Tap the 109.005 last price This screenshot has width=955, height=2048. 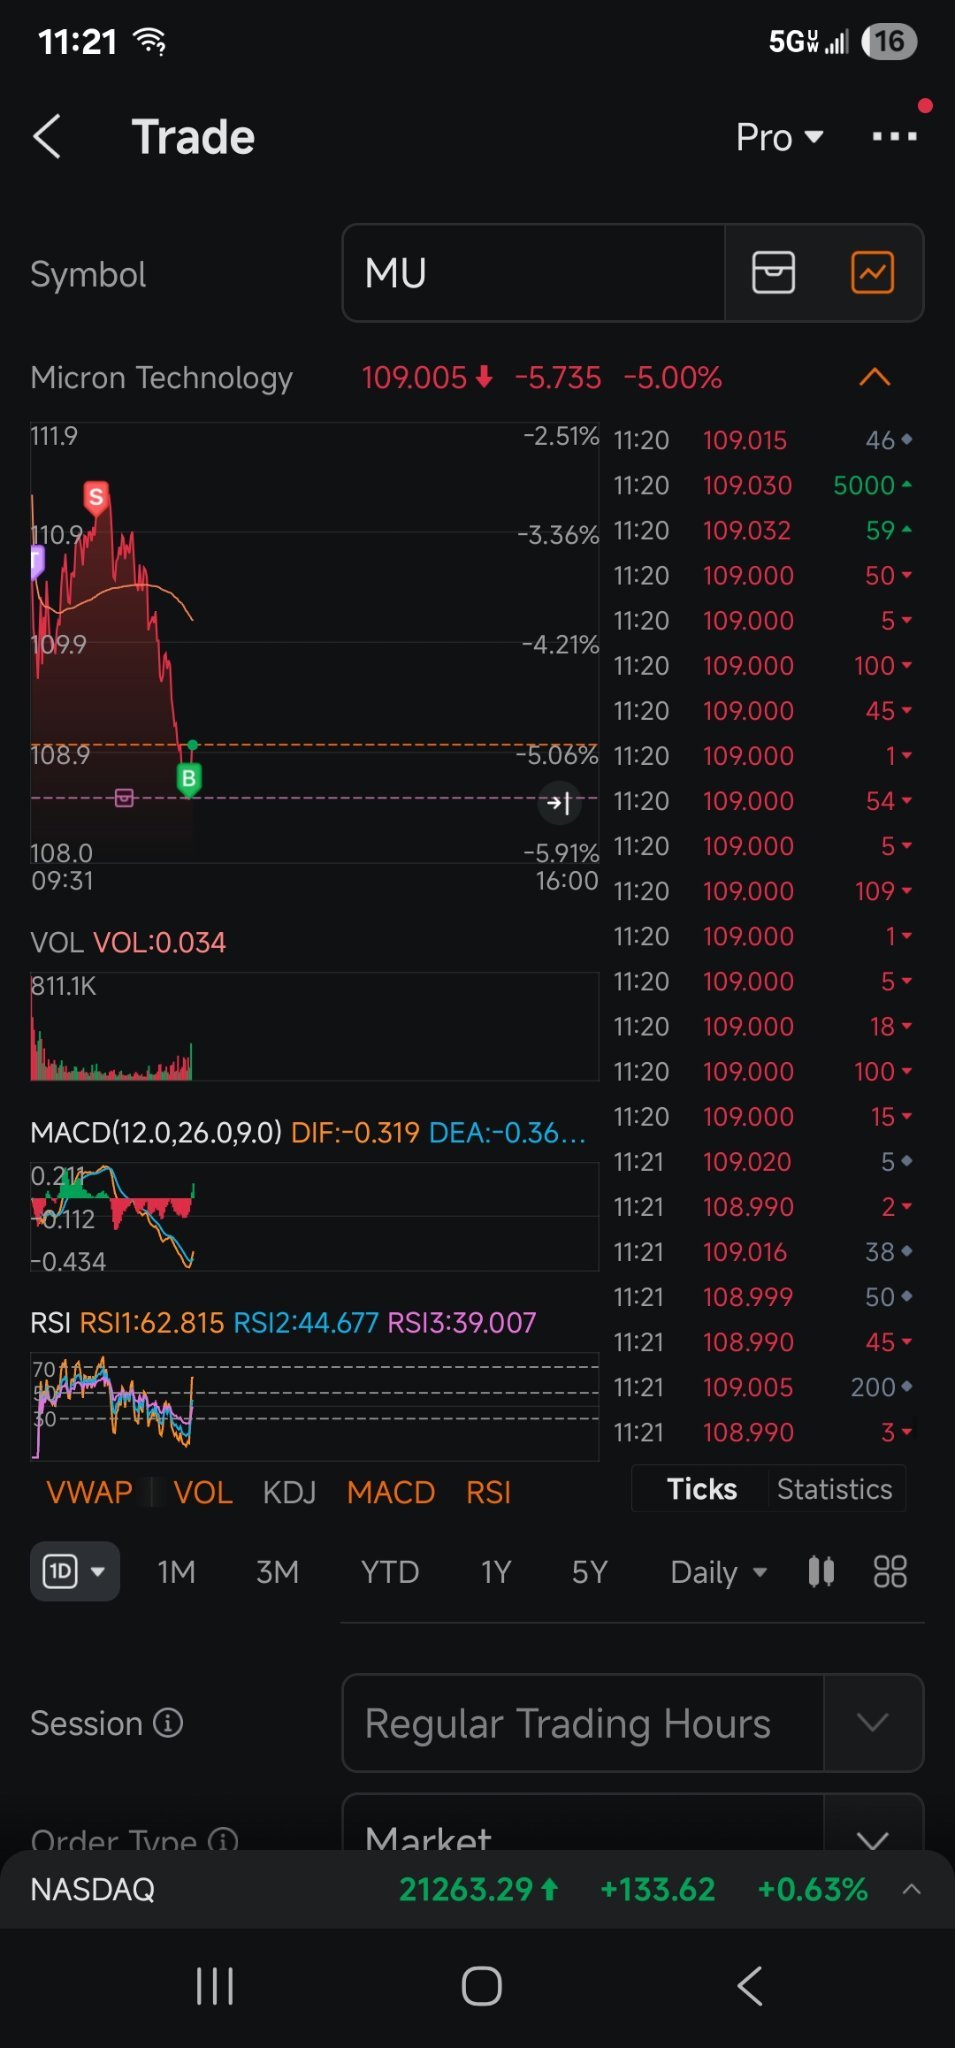pos(414,377)
